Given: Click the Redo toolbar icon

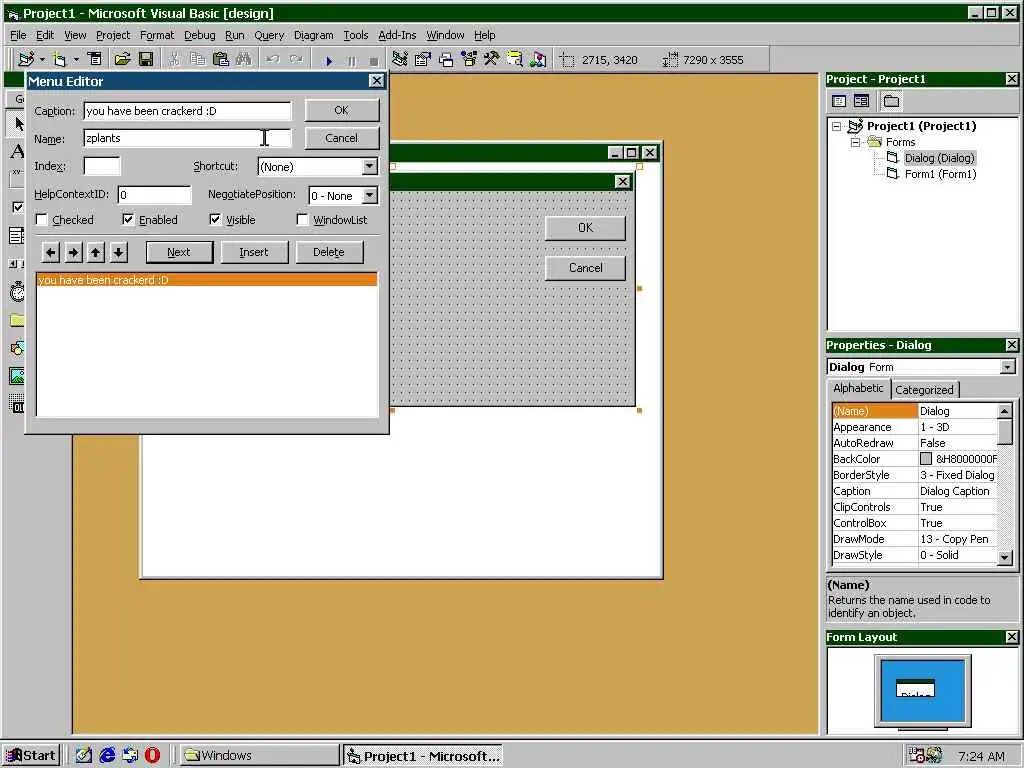Looking at the screenshot, I should [x=296, y=59].
